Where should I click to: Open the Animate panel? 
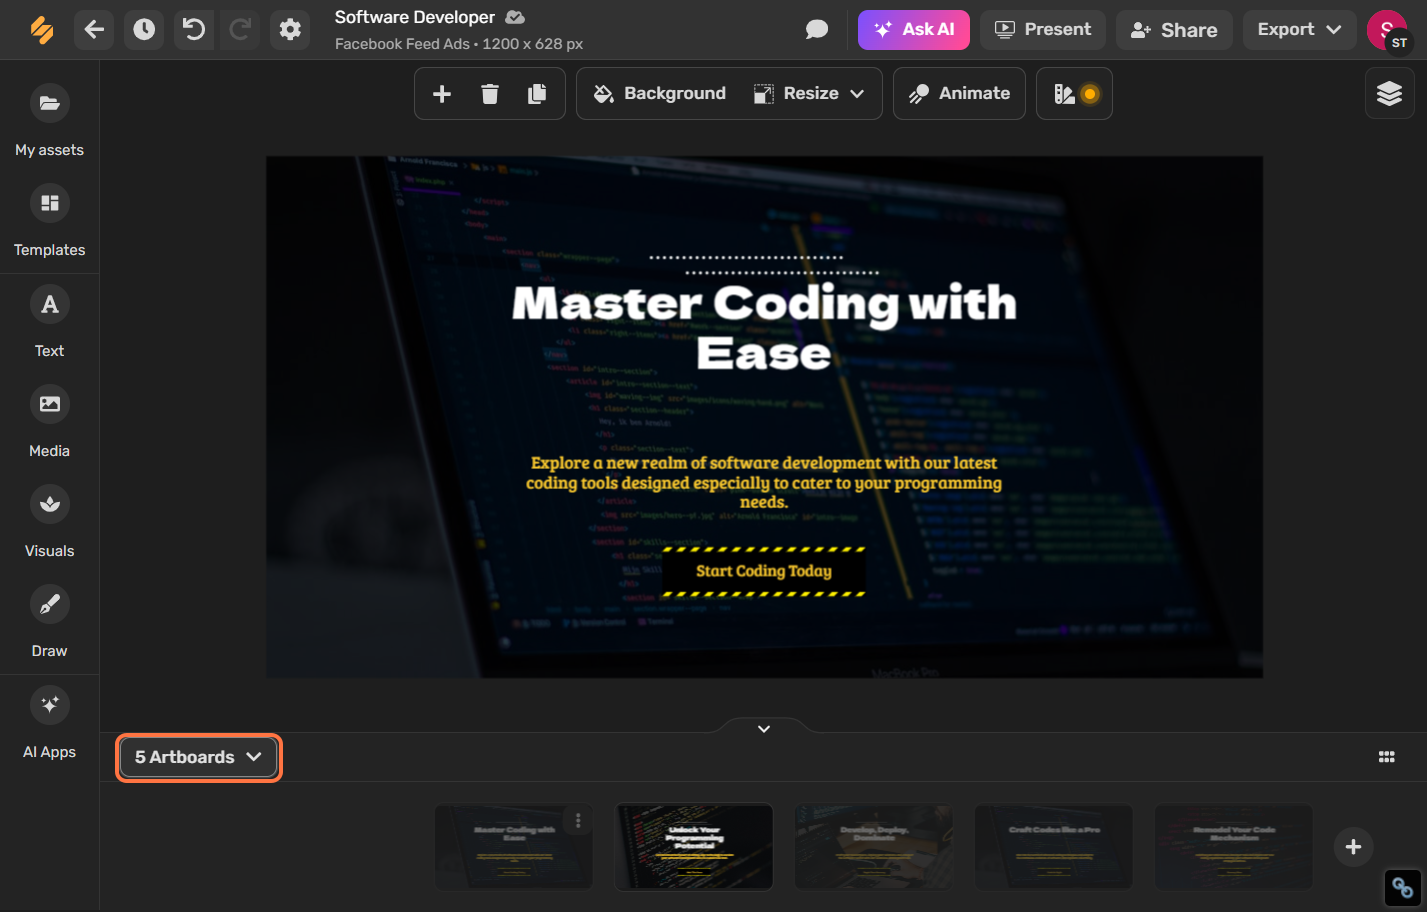coord(959,94)
